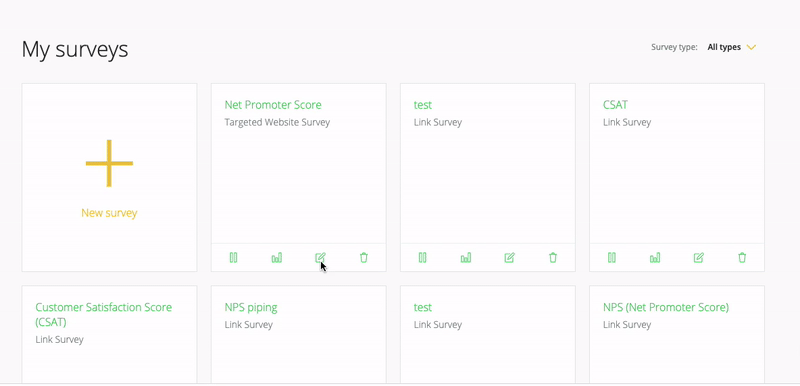
Task: Click Link Survey text under CSAT
Action: [x=627, y=122]
